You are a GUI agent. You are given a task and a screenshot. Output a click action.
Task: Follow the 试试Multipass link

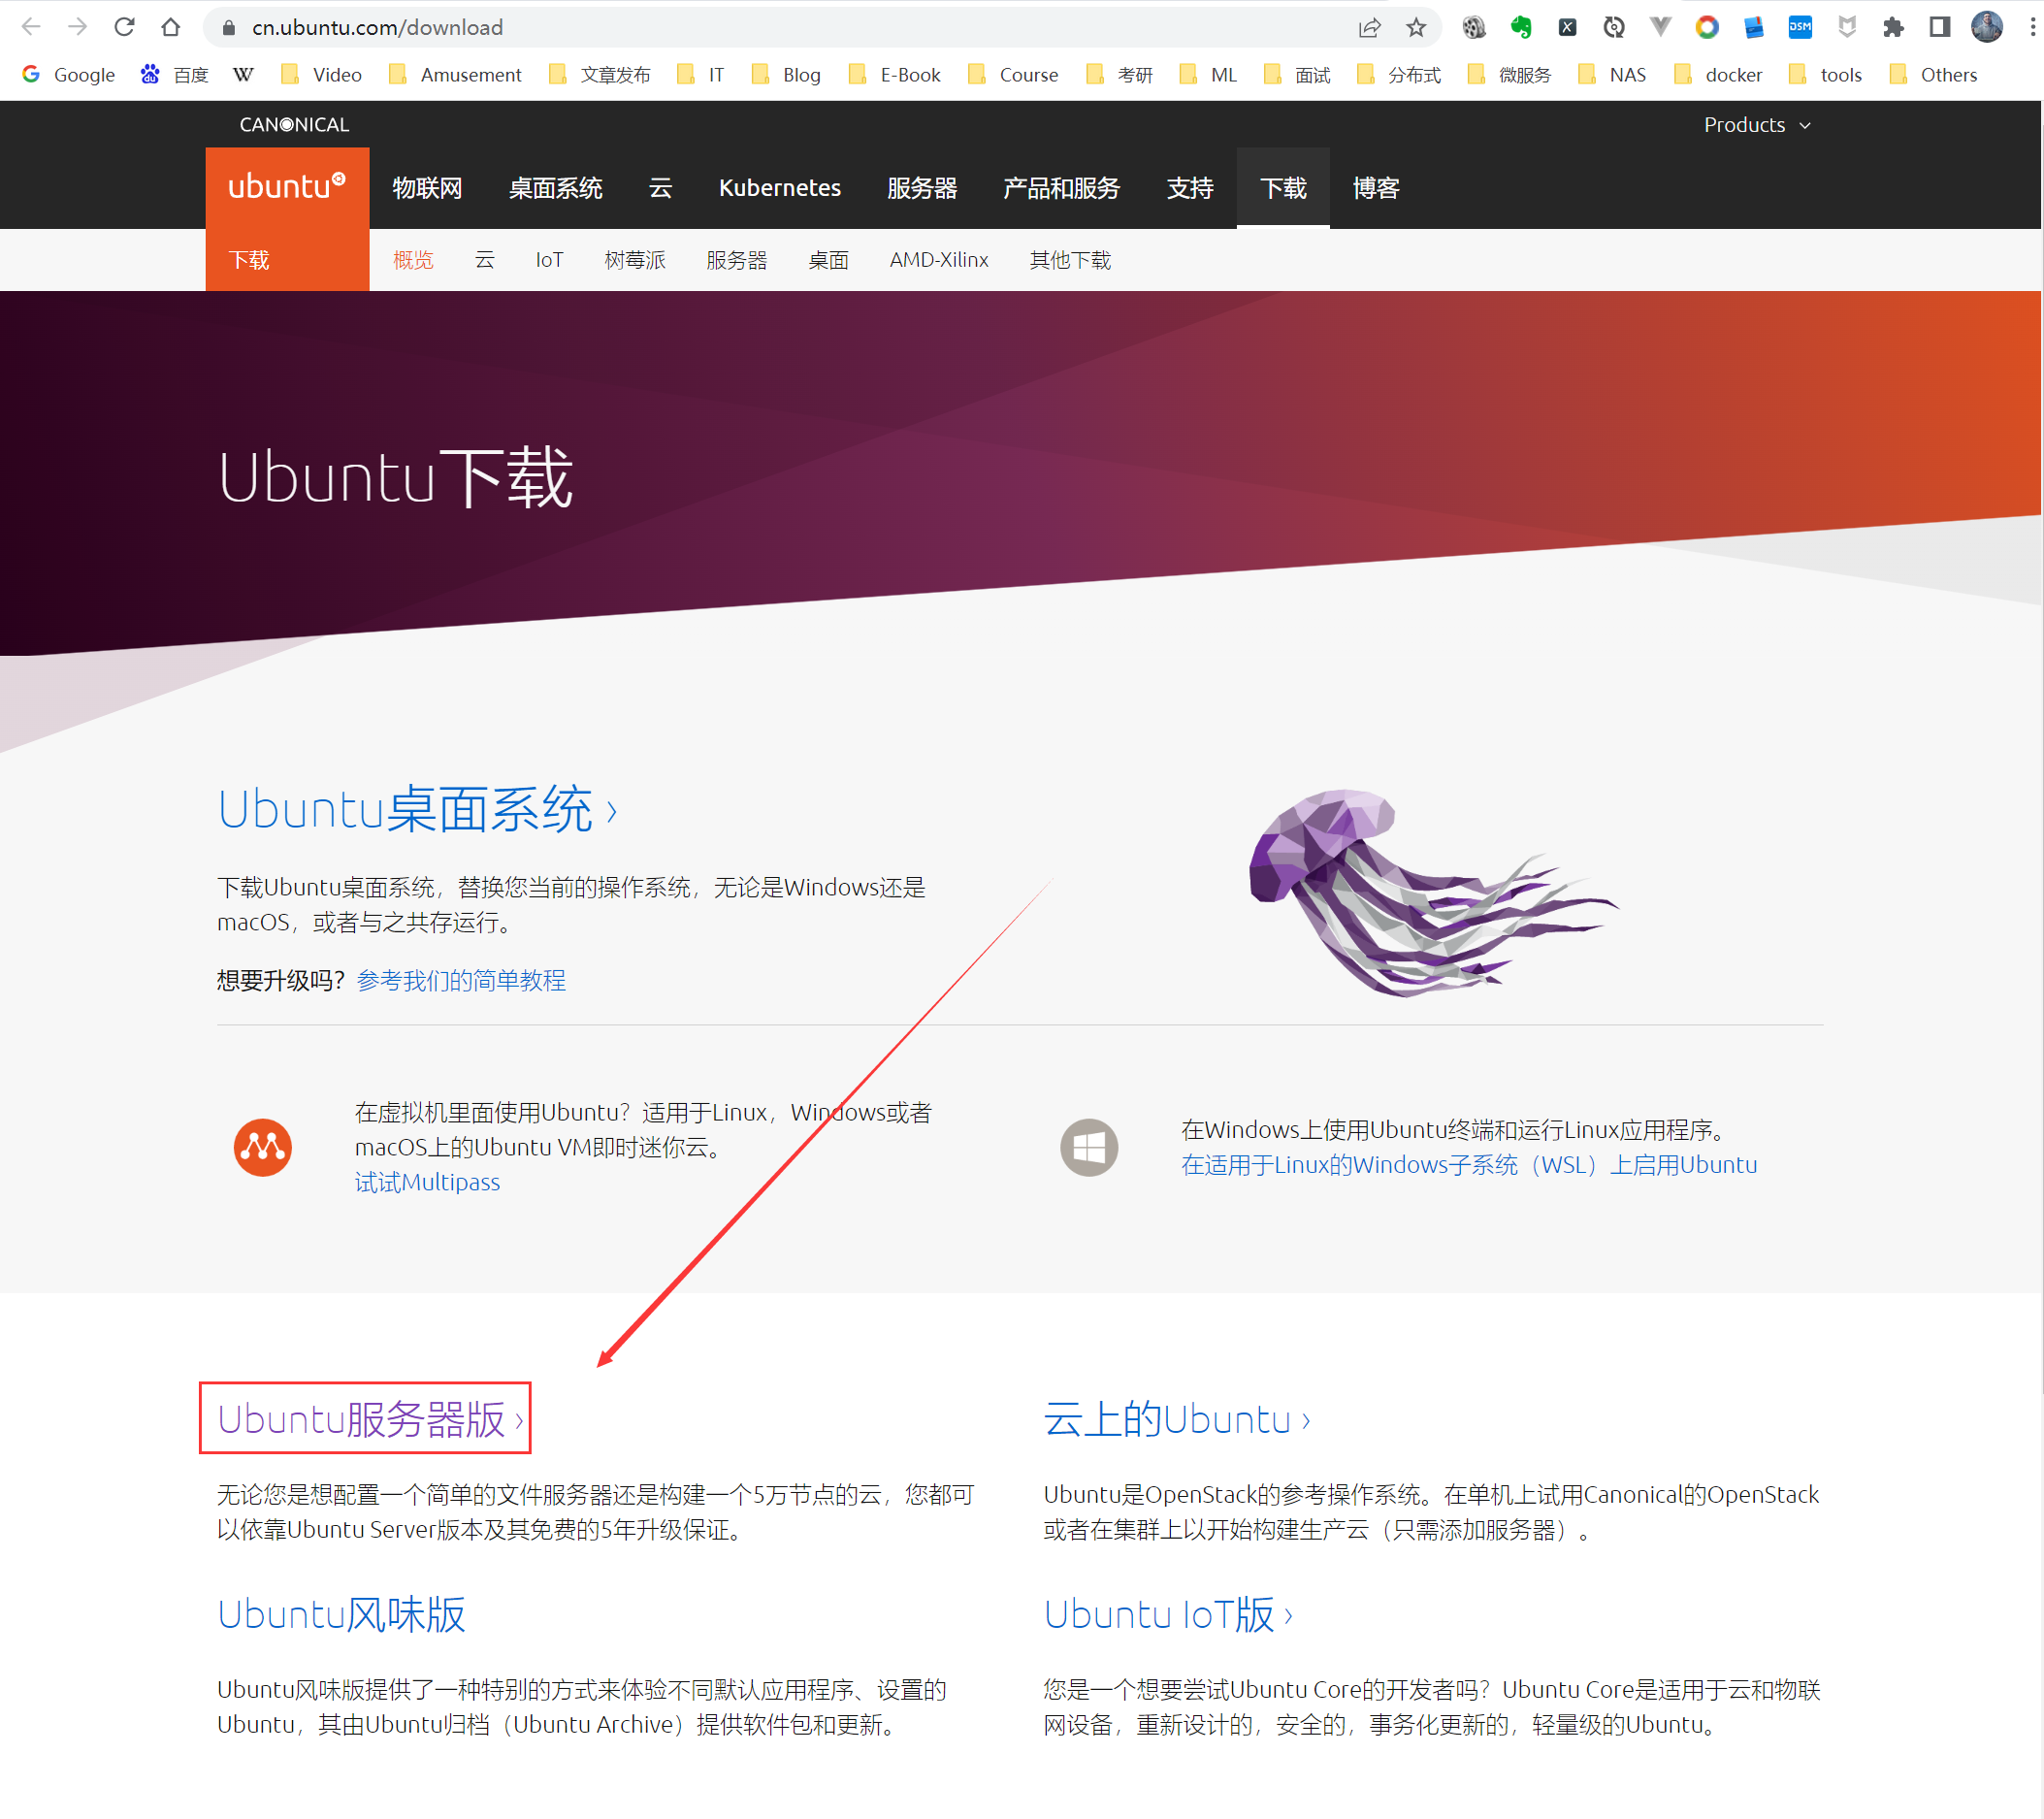tap(427, 1182)
